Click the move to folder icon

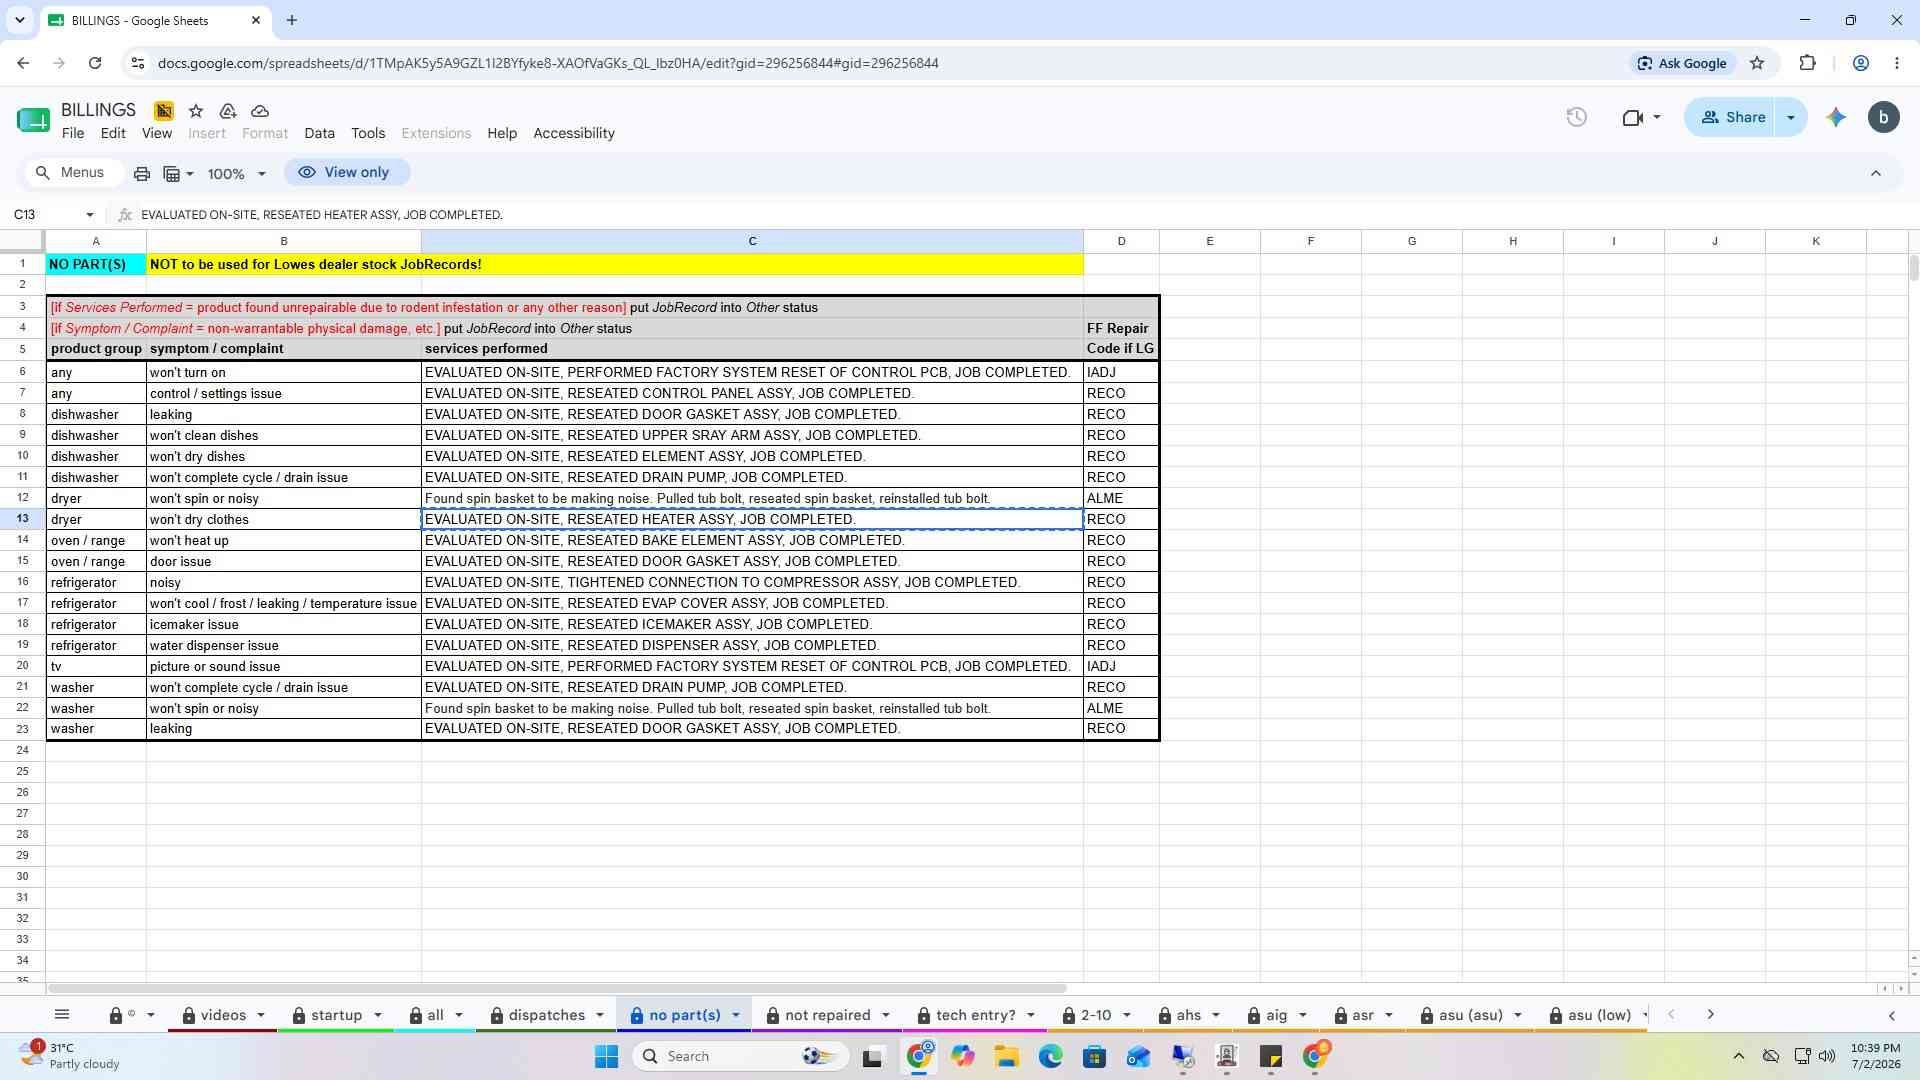(228, 111)
